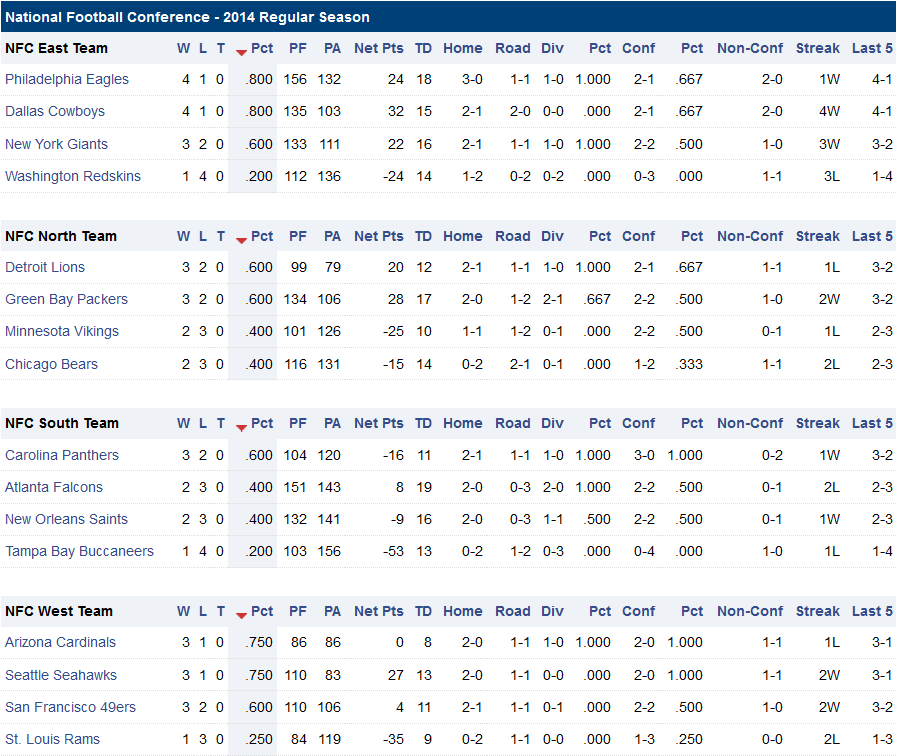Sort NFC West table by Home column

[x=463, y=611]
